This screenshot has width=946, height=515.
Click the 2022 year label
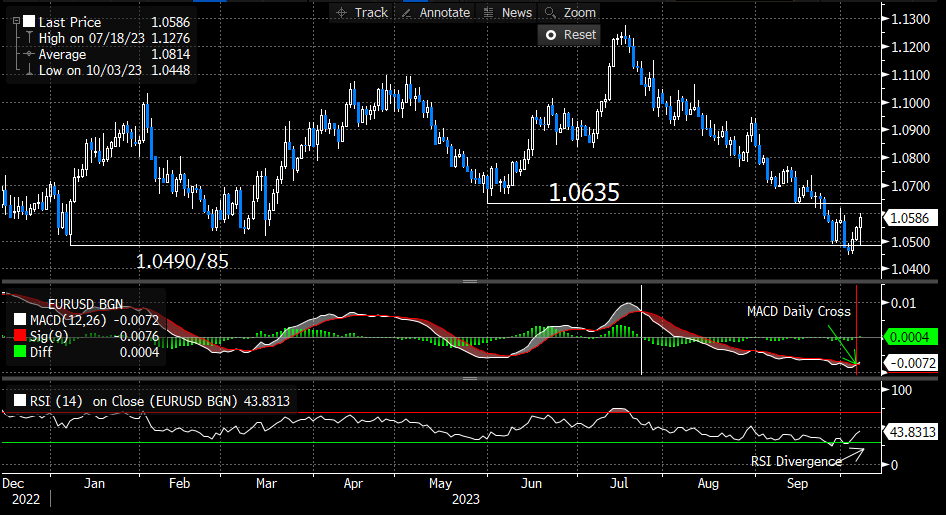click(26, 499)
